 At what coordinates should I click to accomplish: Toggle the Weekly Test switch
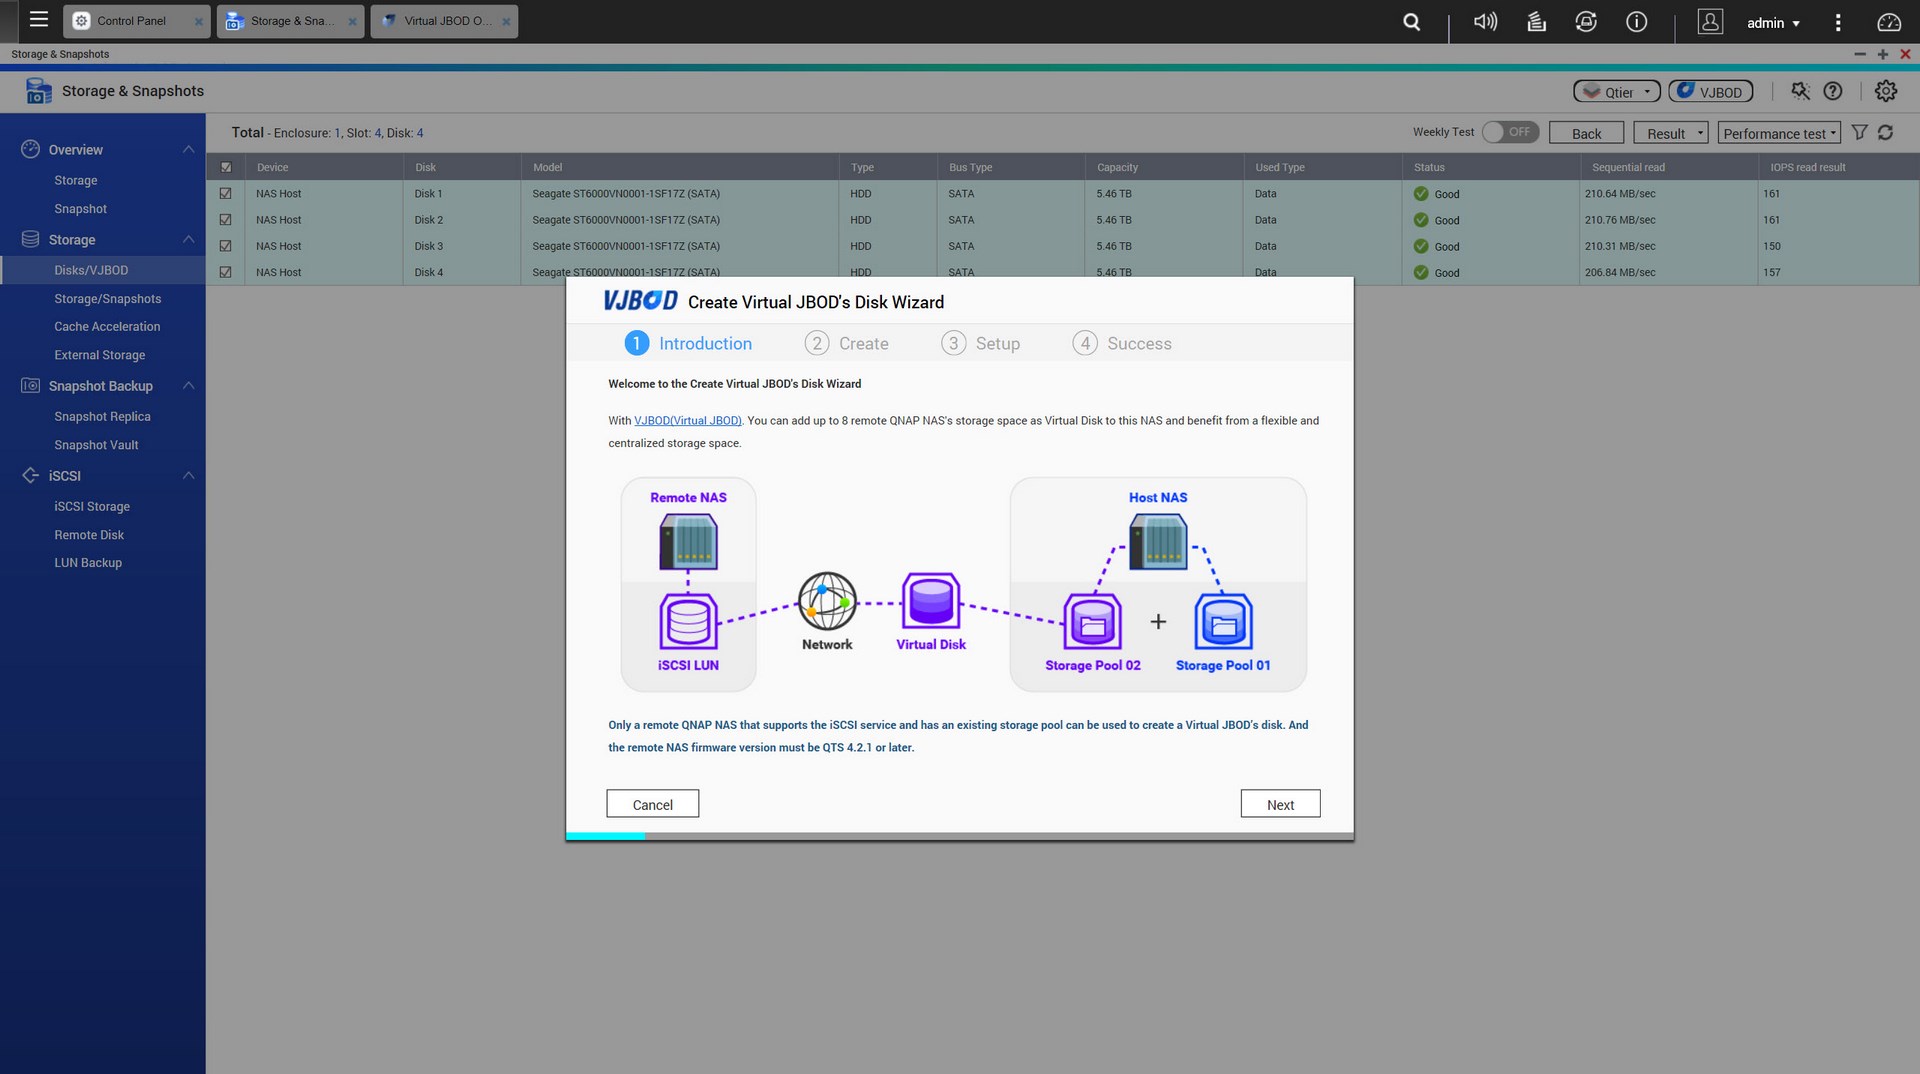(x=1510, y=132)
